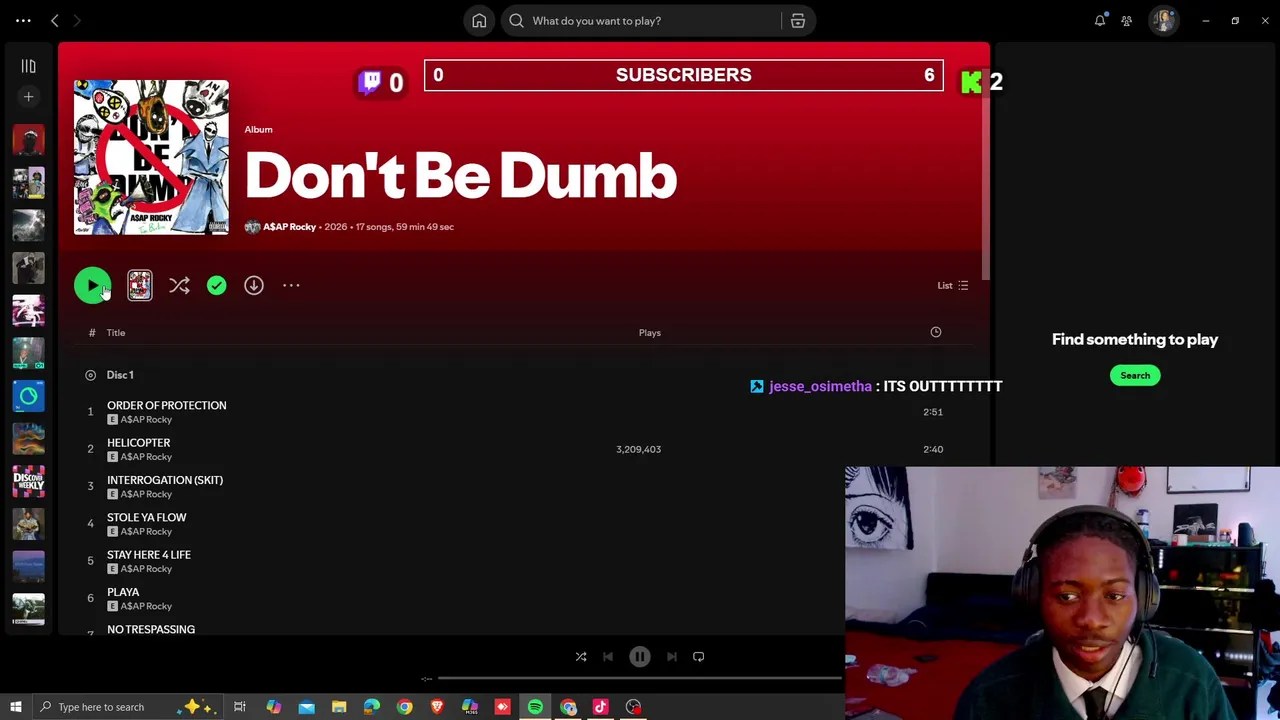Open more options for Don't Be Dumb
Viewport: 1280px width, 720px height.
click(x=291, y=286)
